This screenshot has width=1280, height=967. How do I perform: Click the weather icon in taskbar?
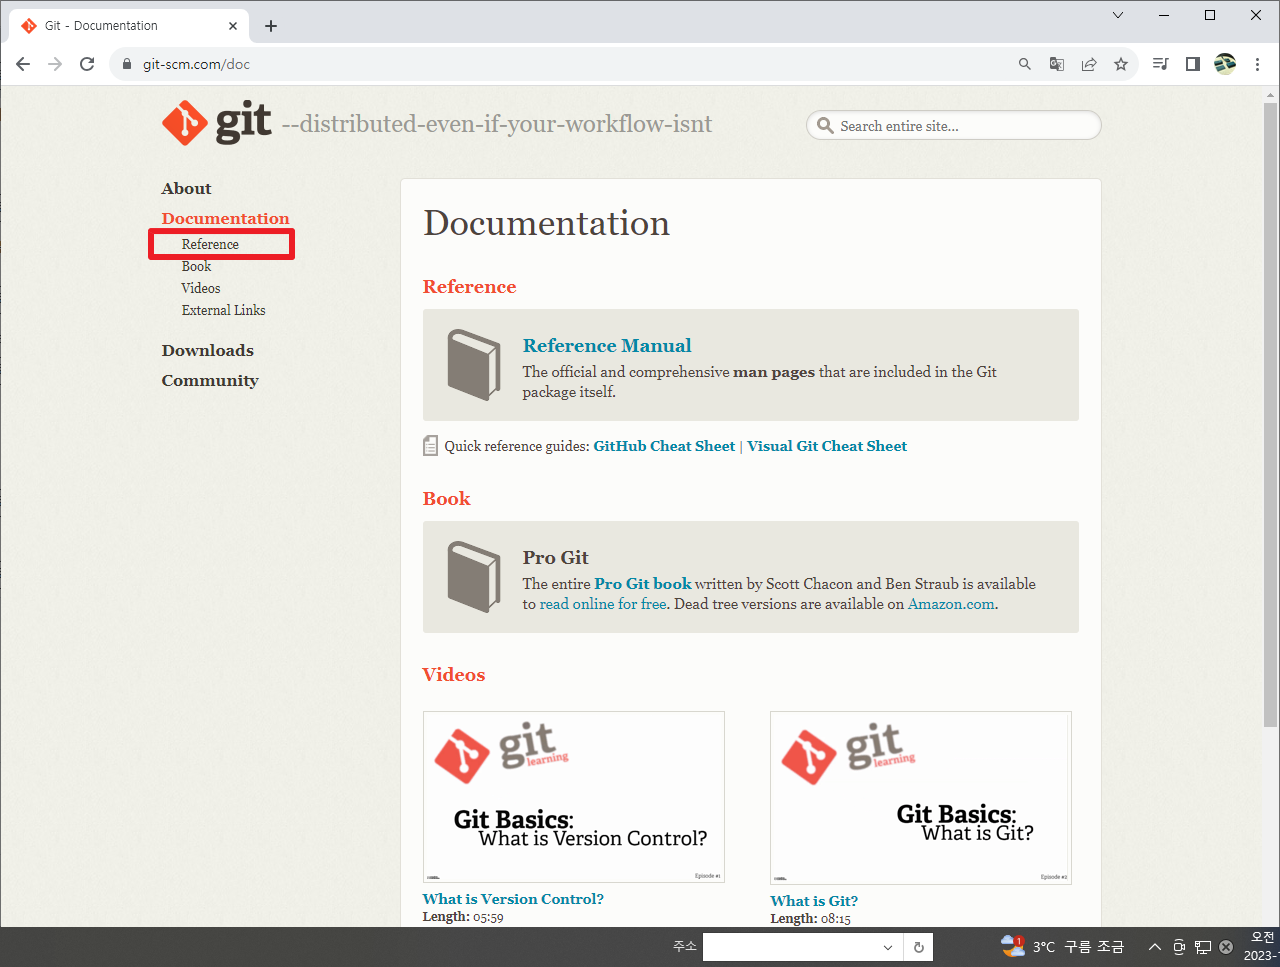pos(1013,946)
